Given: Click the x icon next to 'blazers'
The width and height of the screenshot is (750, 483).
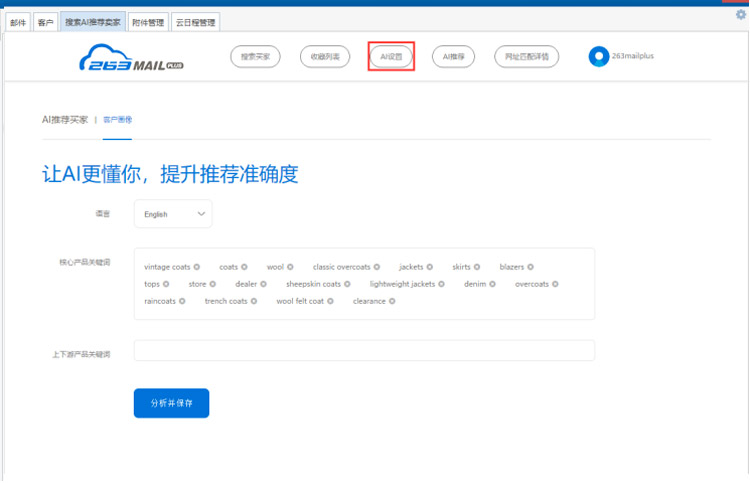Looking at the screenshot, I should (531, 267).
